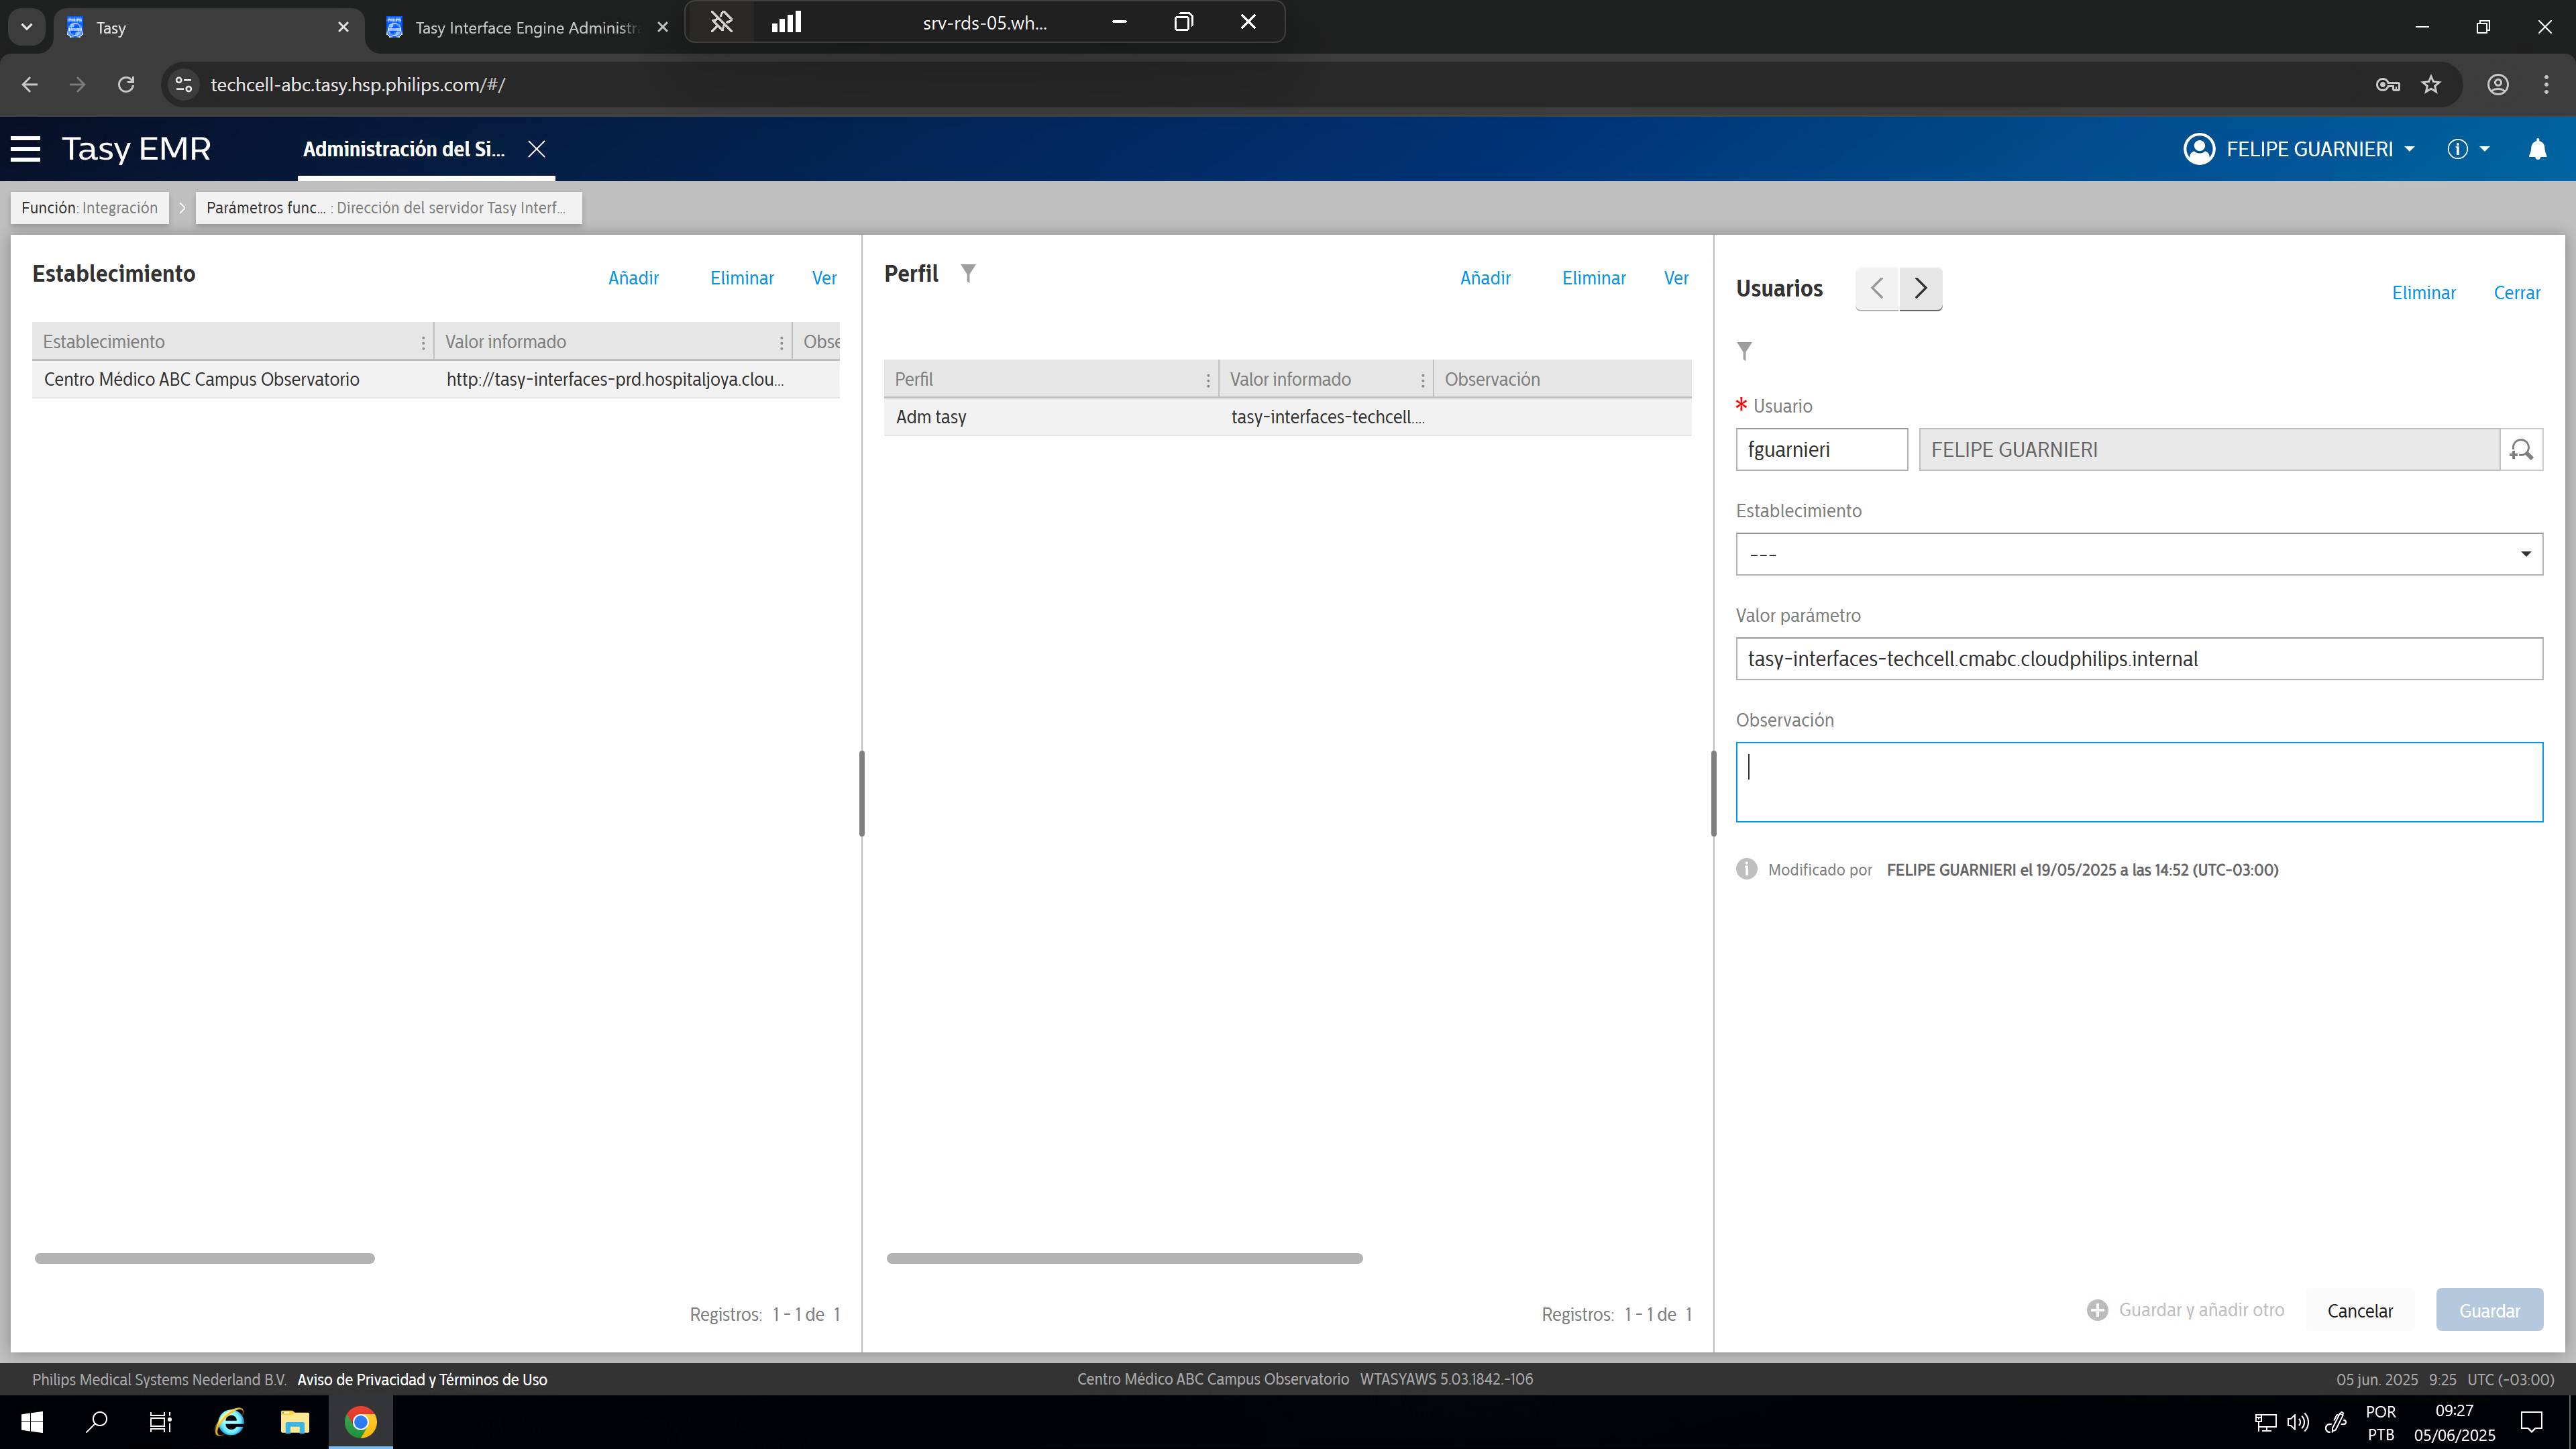Screen dimensions: 2576x1449
Task: Click the remote connection signal strength icon
Action: (x=787, y=21)
